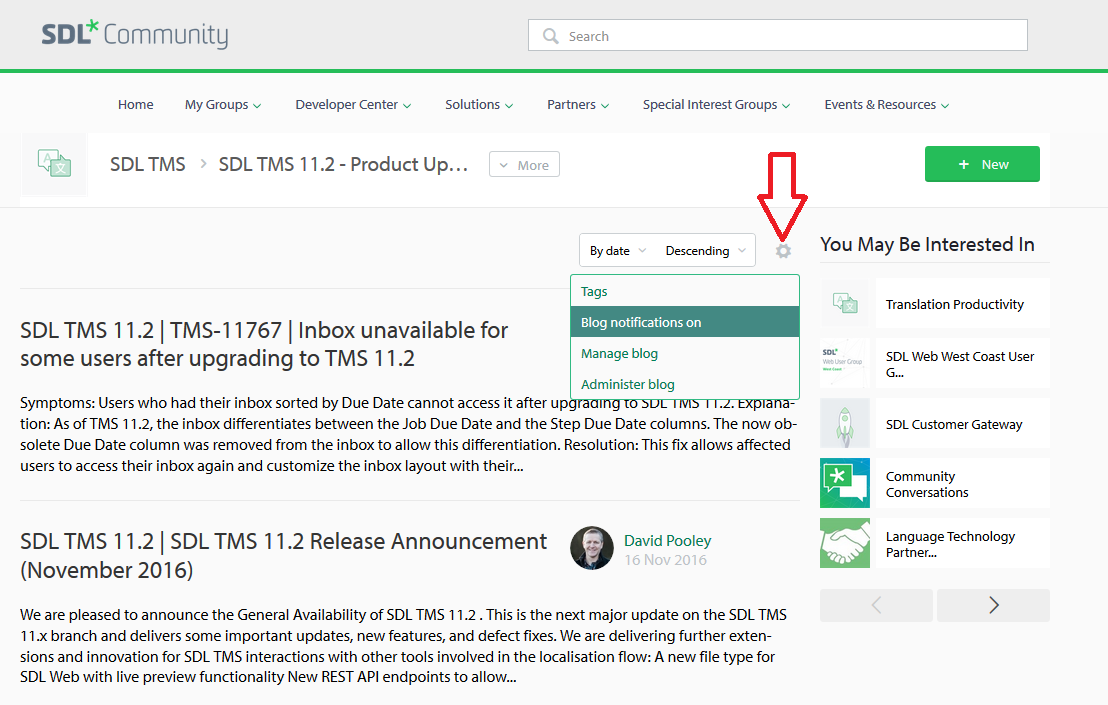Click the SDL Community logo
1108x705 pixels.
(135, 35)
